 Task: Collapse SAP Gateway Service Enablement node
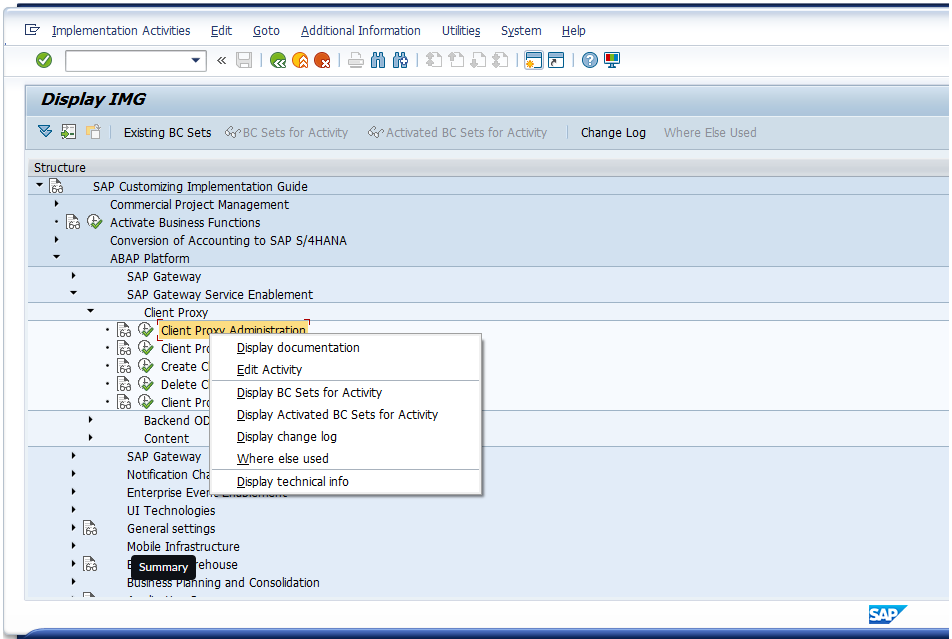(73, 293)
